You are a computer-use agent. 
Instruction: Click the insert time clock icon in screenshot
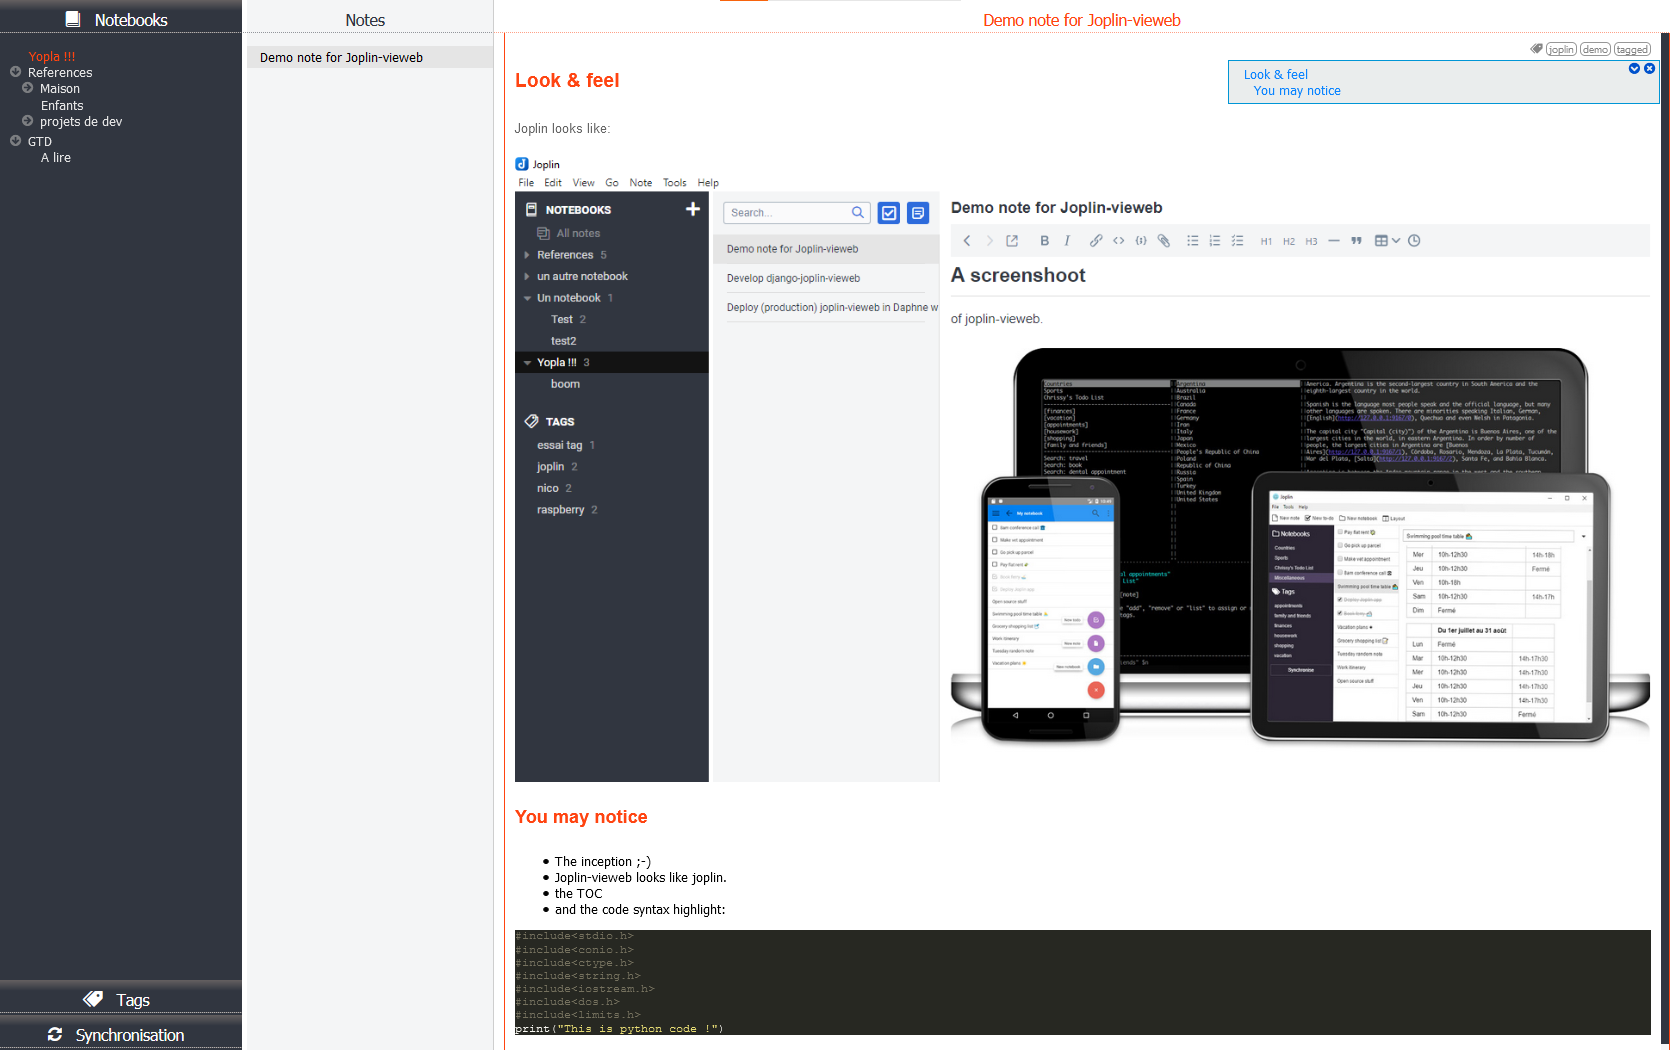[1414, 240]
